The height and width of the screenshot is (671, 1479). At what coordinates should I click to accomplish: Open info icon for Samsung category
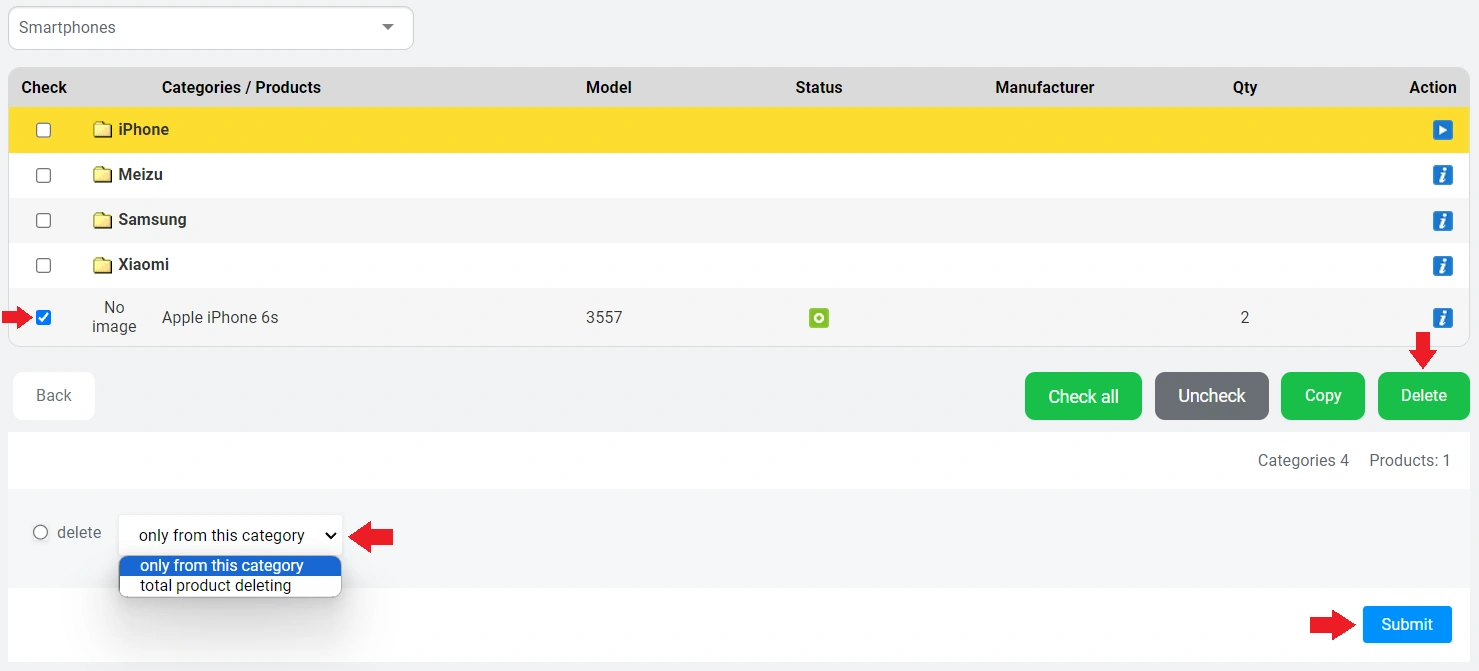(x=1442, y=220)
